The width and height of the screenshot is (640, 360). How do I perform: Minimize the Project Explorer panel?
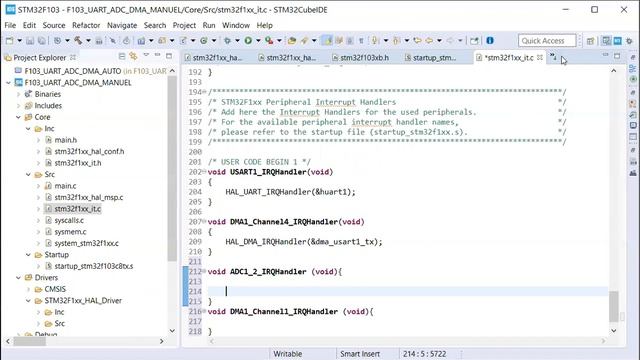click(x=158, y=56)
